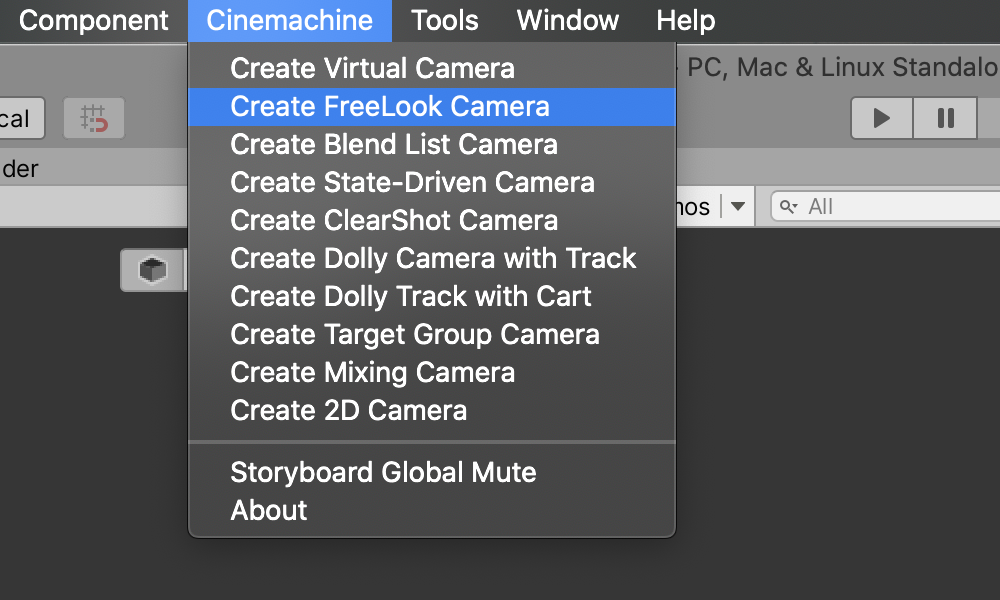This screenshot has width=1000, height=600.
Task: Click the Pause button
Action: [945, 118]
